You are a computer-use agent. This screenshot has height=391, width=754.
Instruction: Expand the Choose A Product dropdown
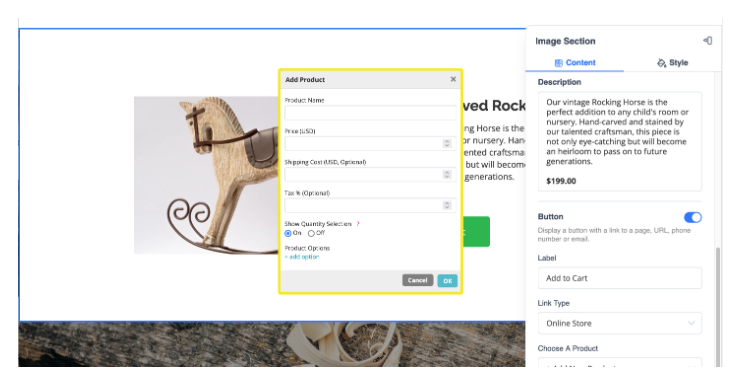(x=619, y=363)
